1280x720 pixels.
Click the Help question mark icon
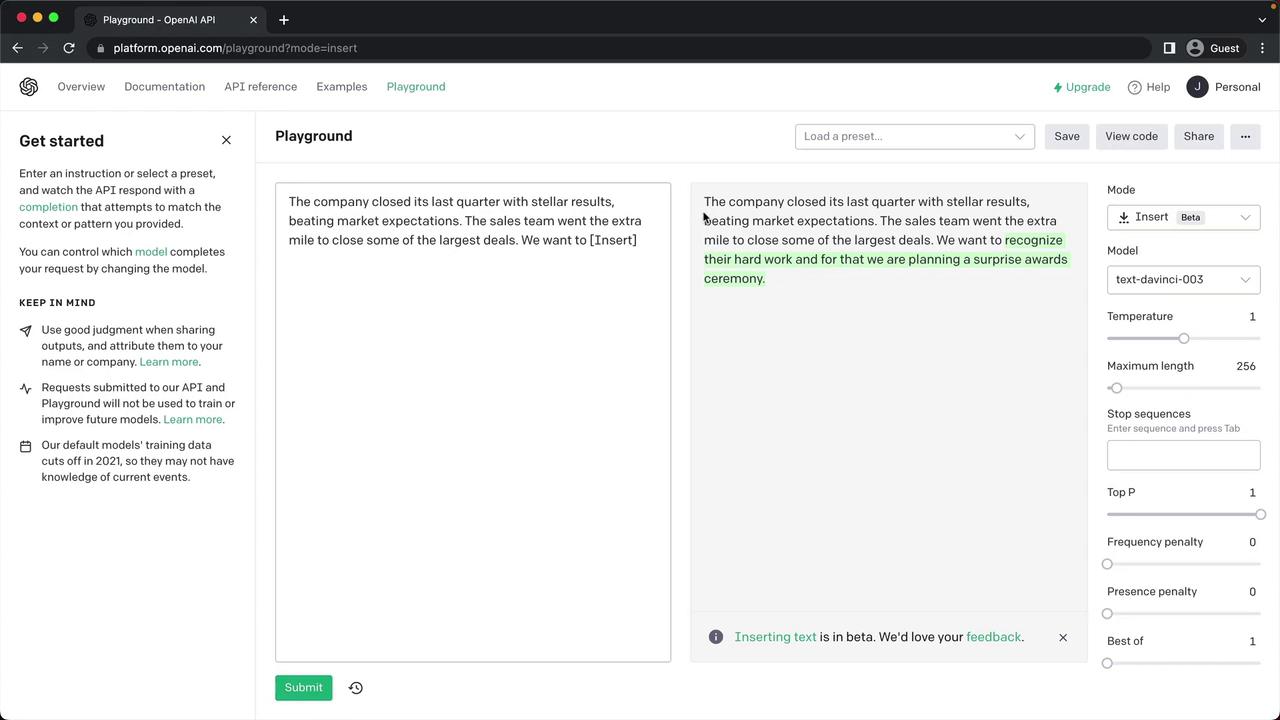[1134, 87]
